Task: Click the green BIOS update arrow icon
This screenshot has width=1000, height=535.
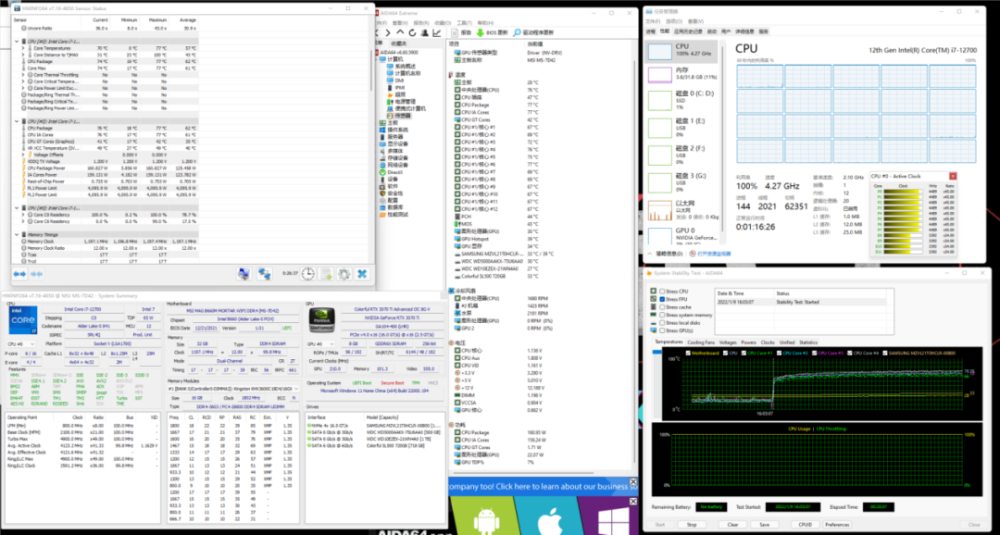Action: 481,31
